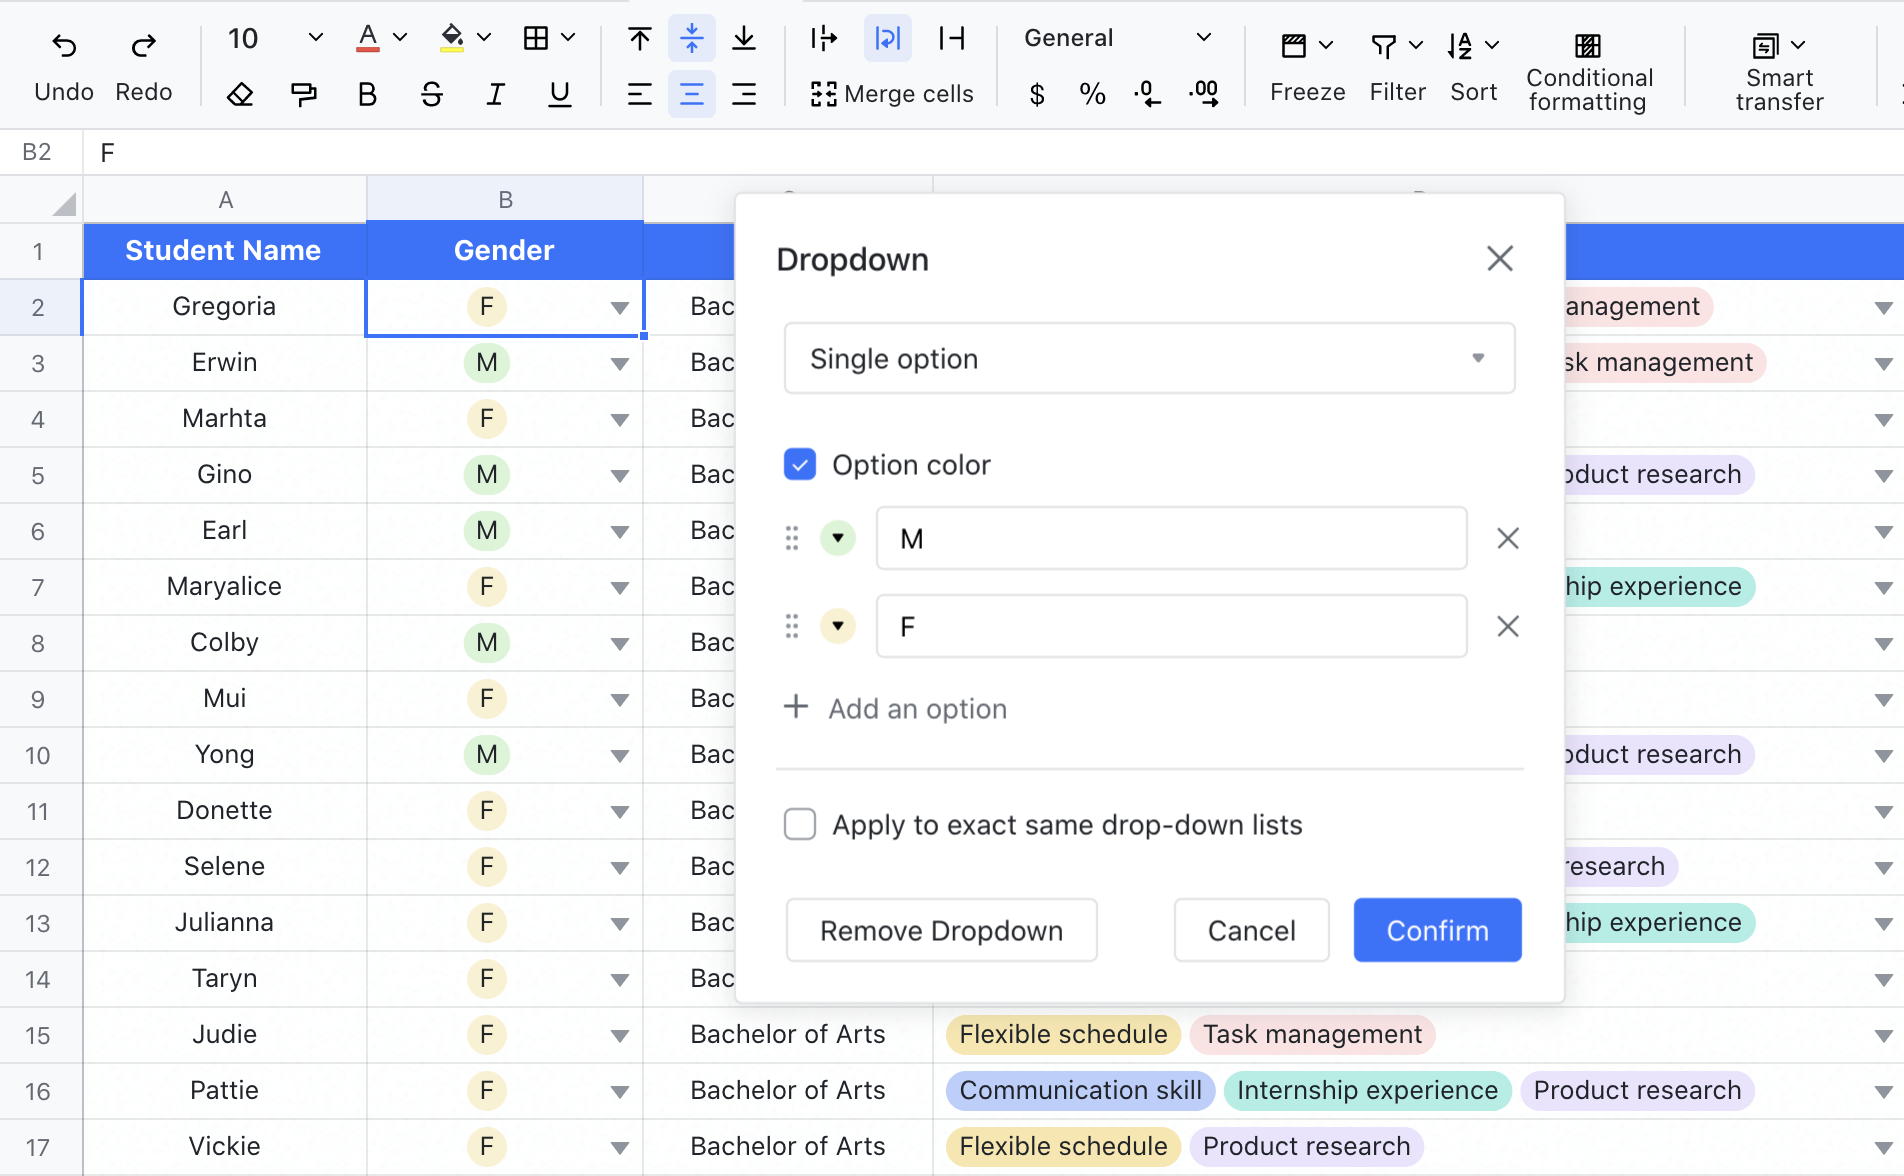Open Conditional formatting

pyautogui.click(x=1589, y=72)
